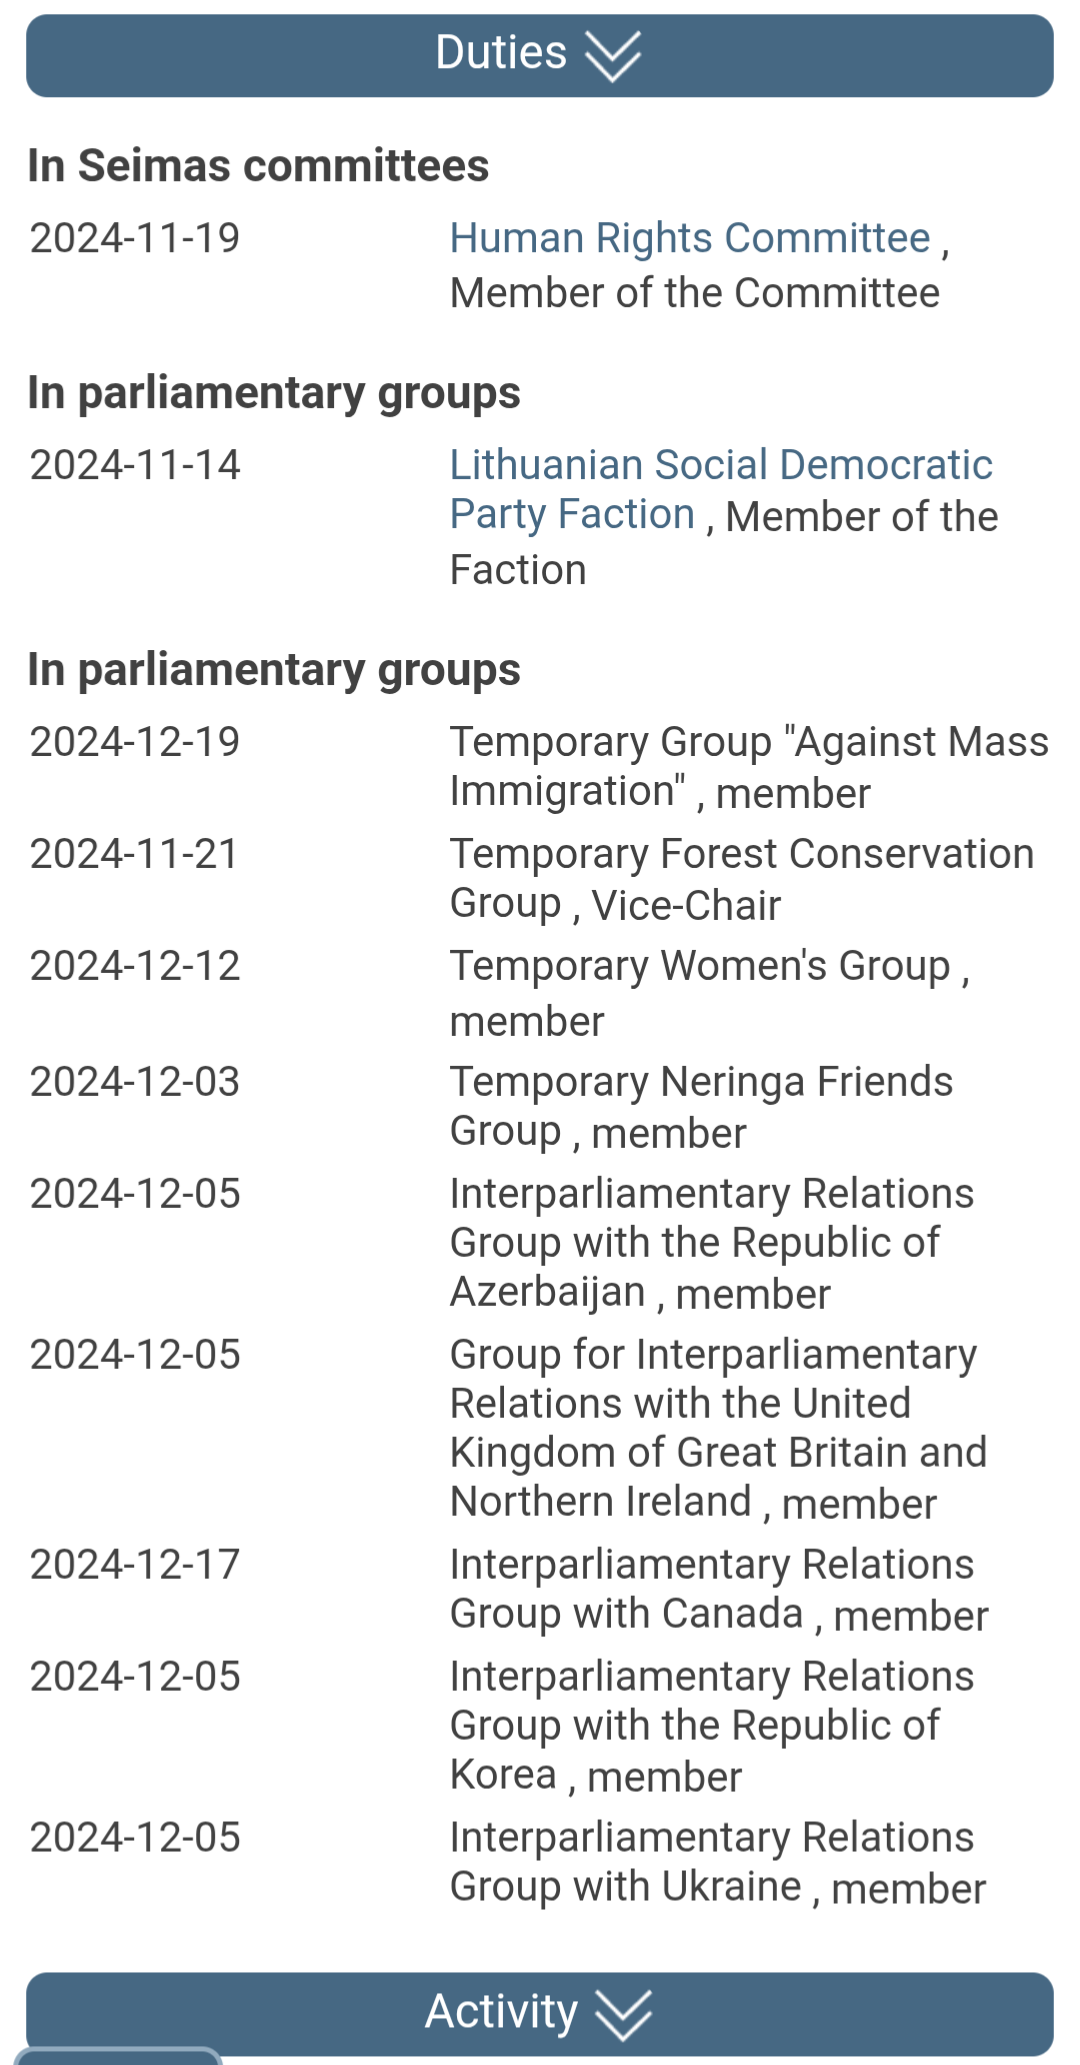Viewport: 1080px width, 2065px height.
Task: Click the double-chevron icon beside Activity
Action: point(622,2014)
